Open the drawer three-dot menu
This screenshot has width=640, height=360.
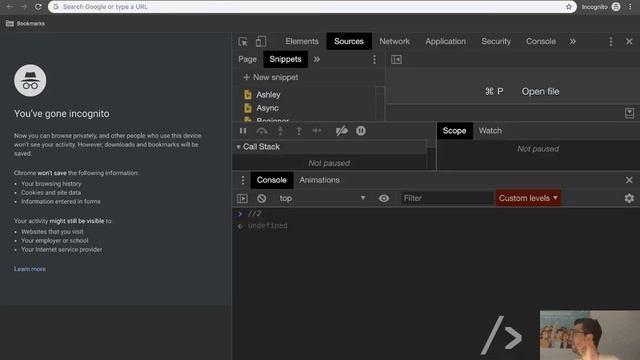(243, 180)
